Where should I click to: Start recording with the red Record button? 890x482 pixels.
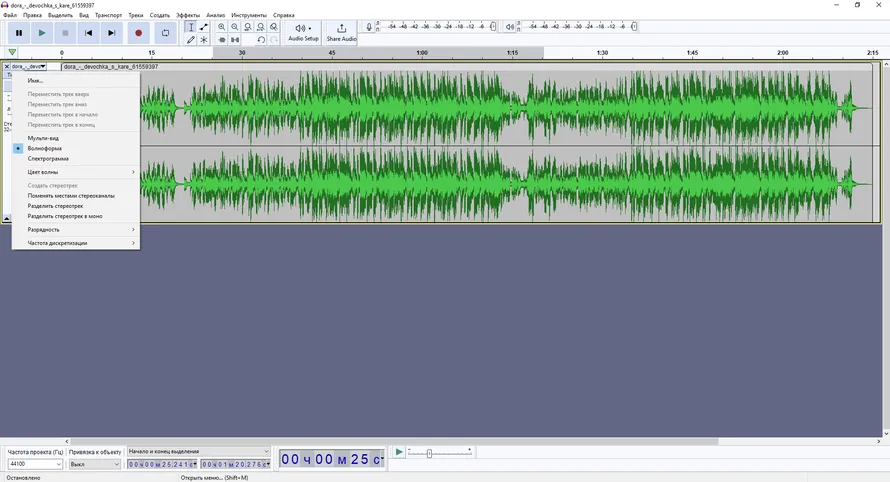click(138, 33)
